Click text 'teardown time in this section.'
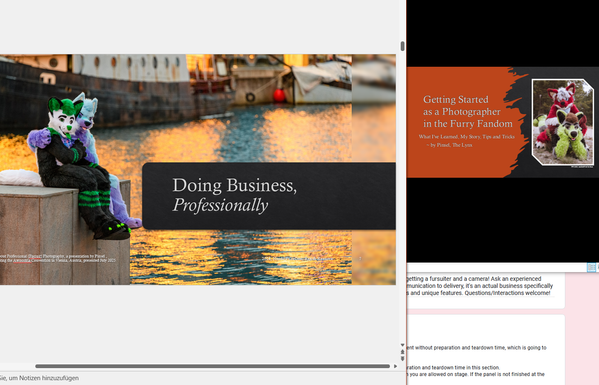The image size is (599, 385). point(466,367)
